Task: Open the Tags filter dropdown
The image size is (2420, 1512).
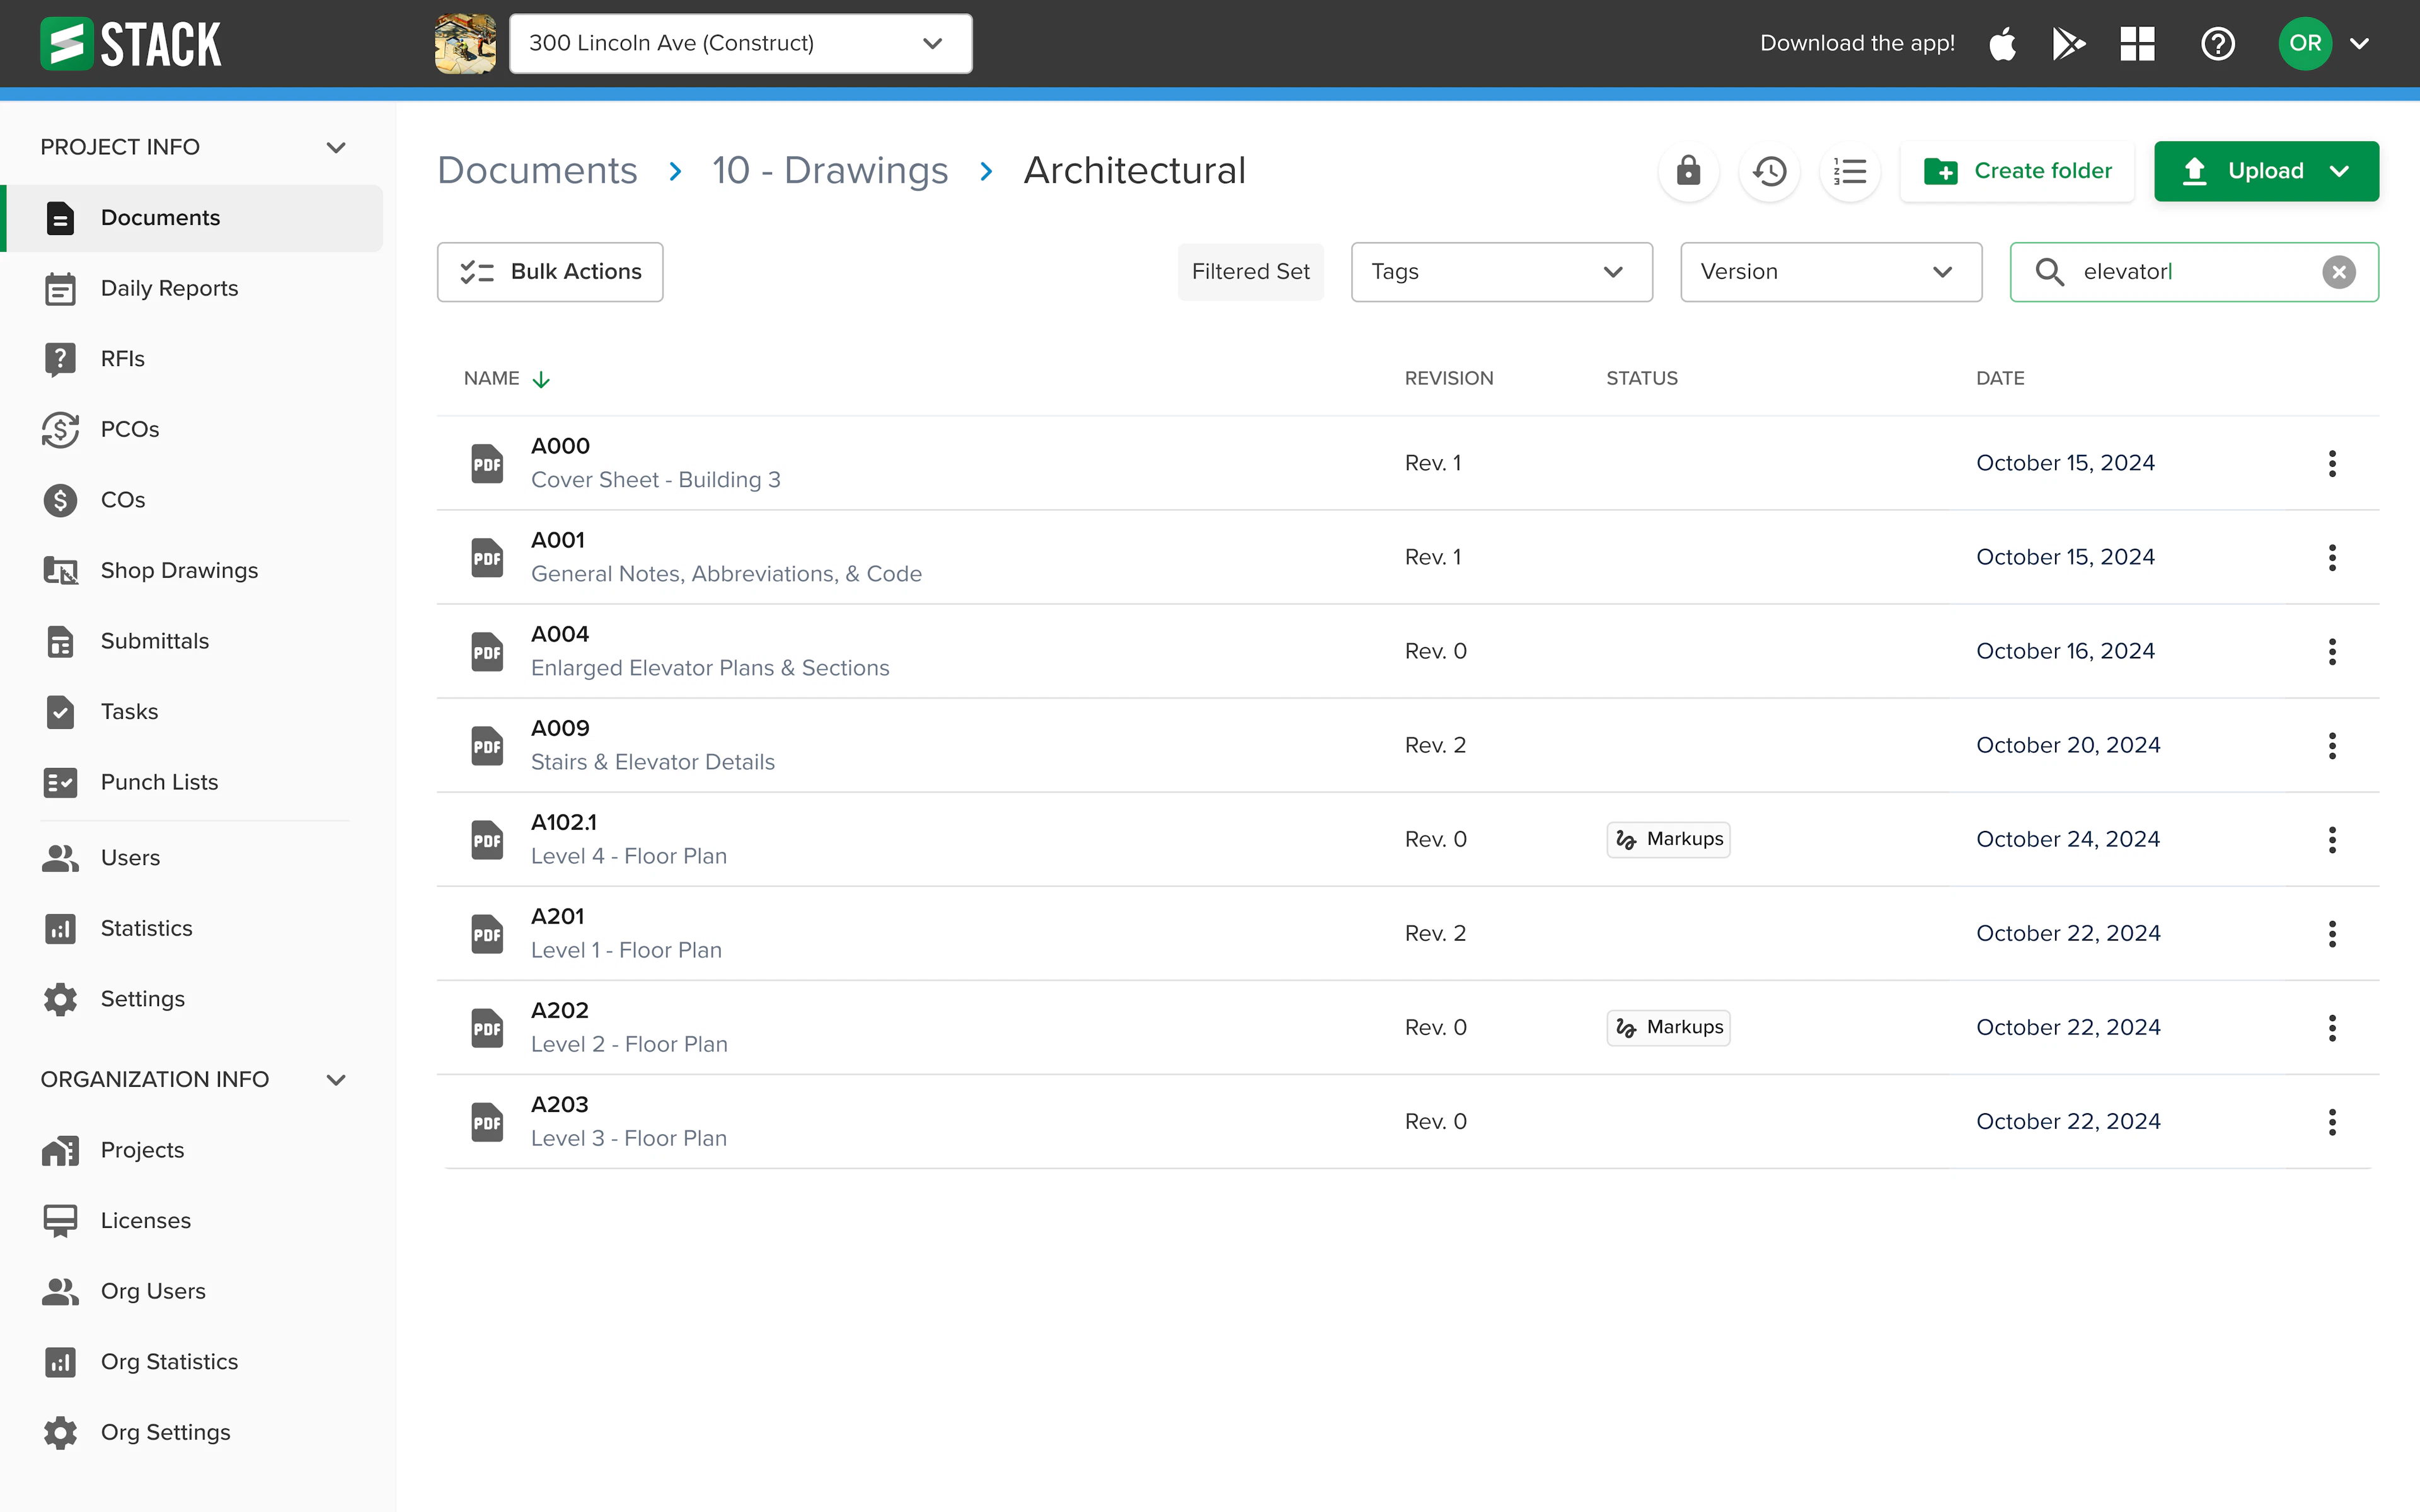Action: coord(1501,271)
